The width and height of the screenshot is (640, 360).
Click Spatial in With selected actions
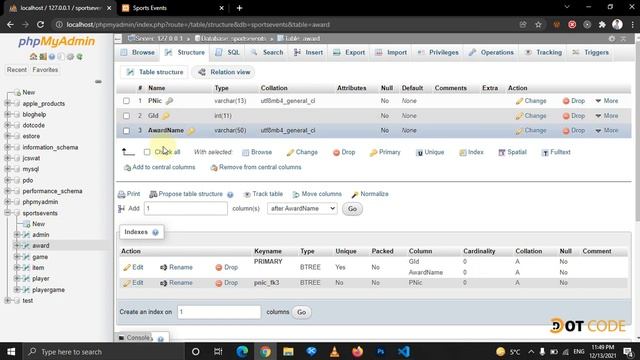512,152
